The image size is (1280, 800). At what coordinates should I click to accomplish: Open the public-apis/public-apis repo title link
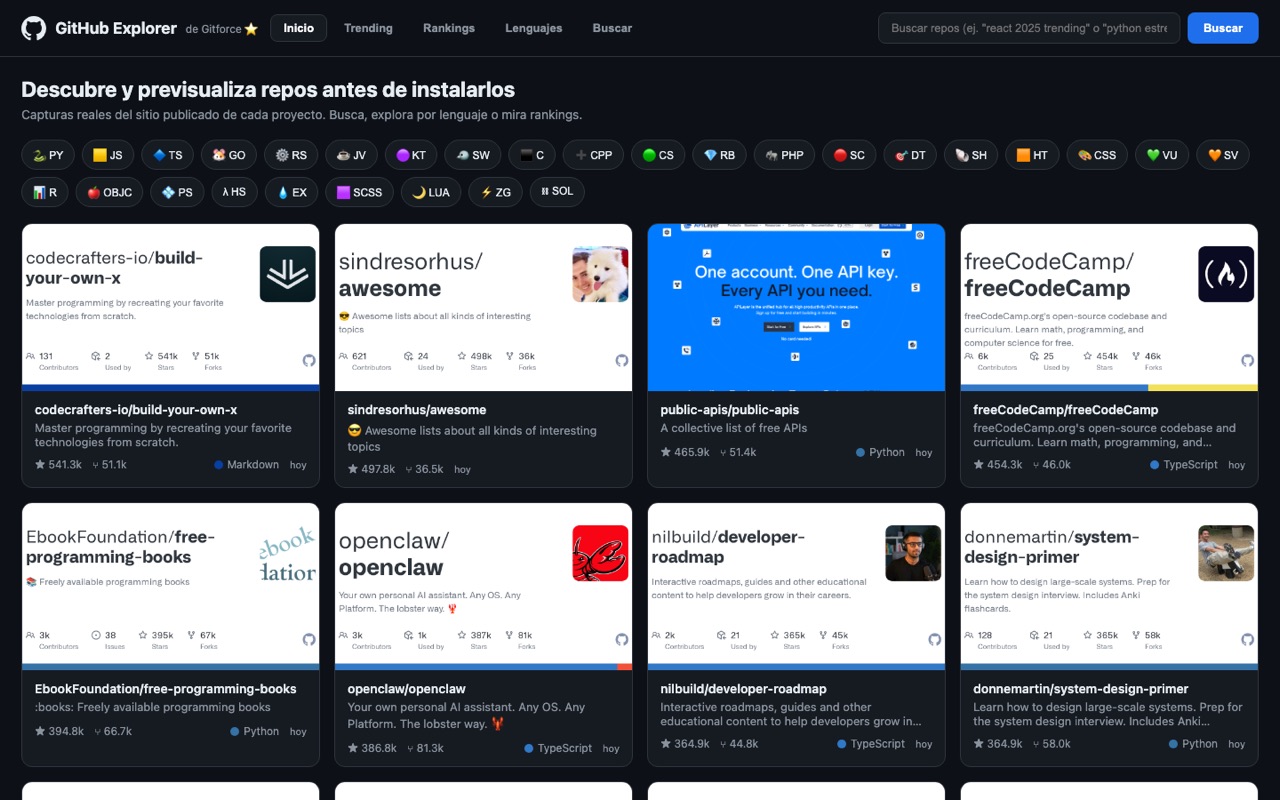730,409
